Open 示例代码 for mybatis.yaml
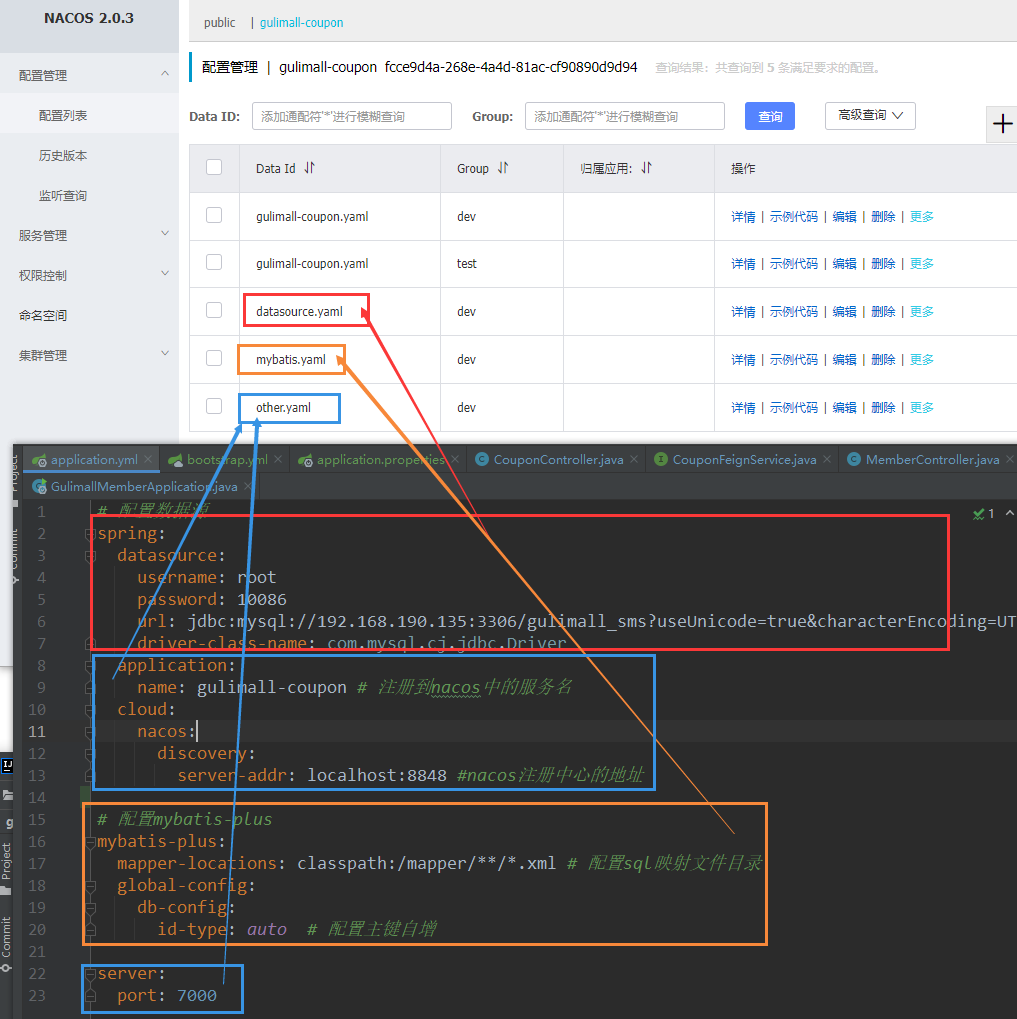The width and height of the screenshot is (1017, 1019). (x=793, y=359)
